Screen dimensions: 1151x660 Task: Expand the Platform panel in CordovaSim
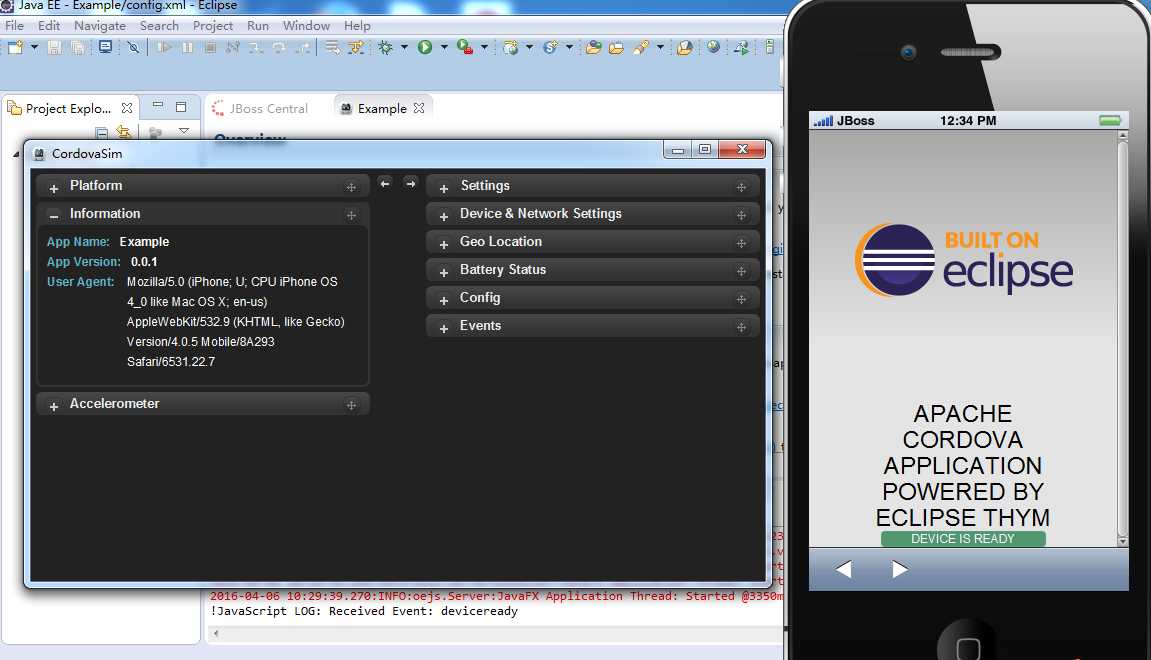click(54, 189)
